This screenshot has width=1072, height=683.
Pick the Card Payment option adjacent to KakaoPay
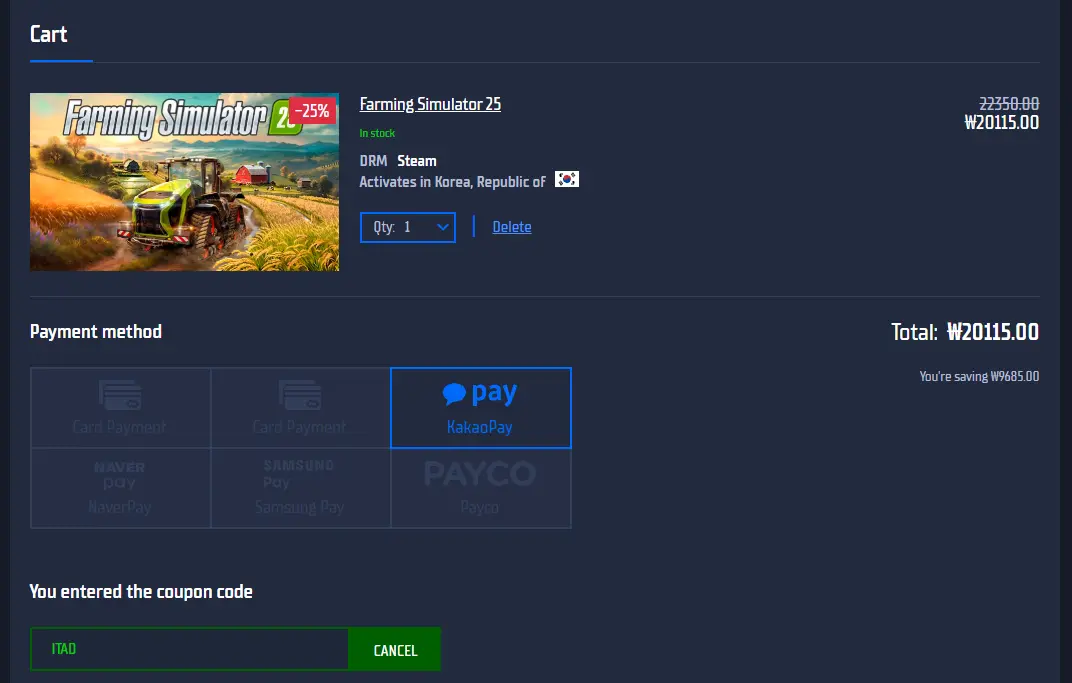pyautogui.click(x=301, y=408)
